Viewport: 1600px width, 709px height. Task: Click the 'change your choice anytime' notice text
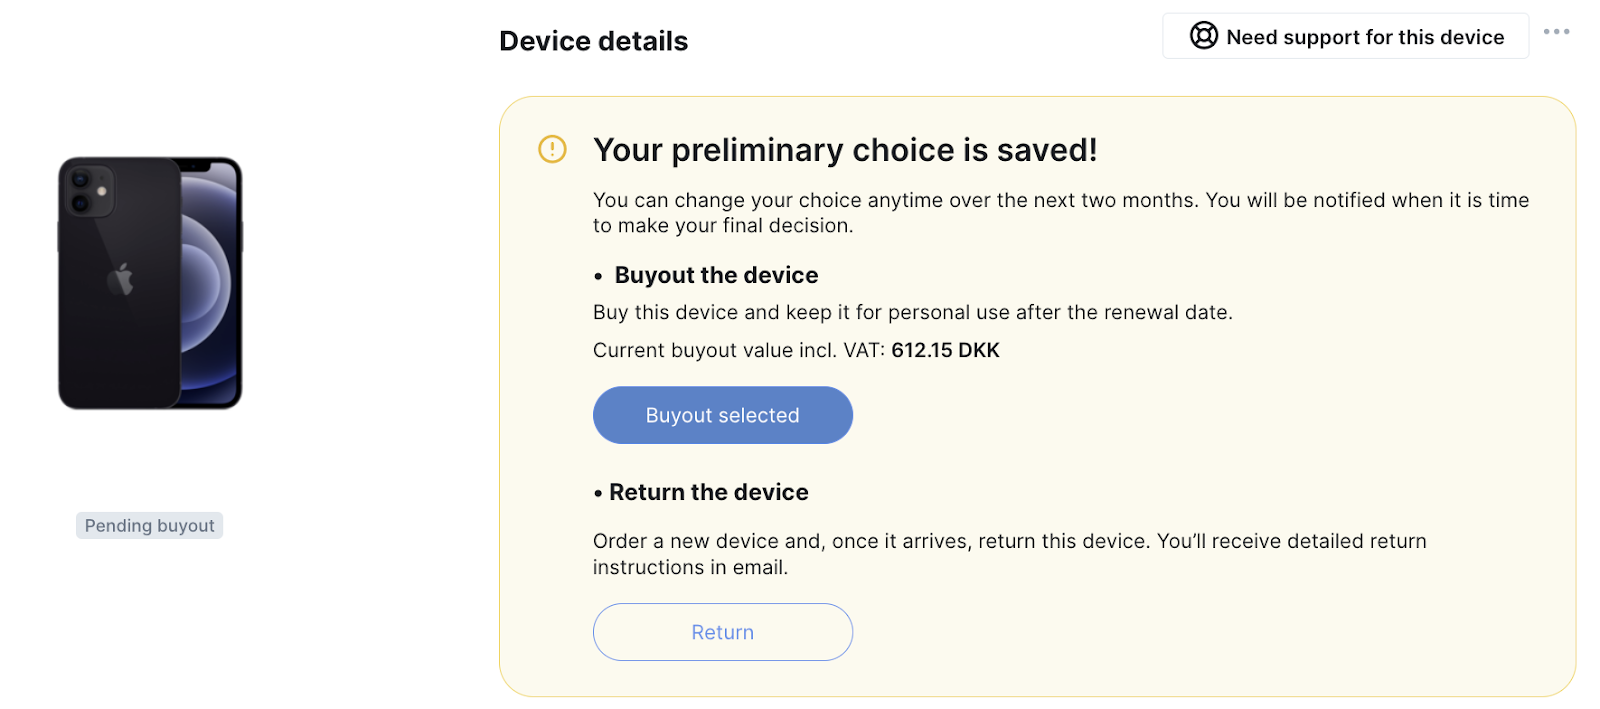click(1061, 212)
